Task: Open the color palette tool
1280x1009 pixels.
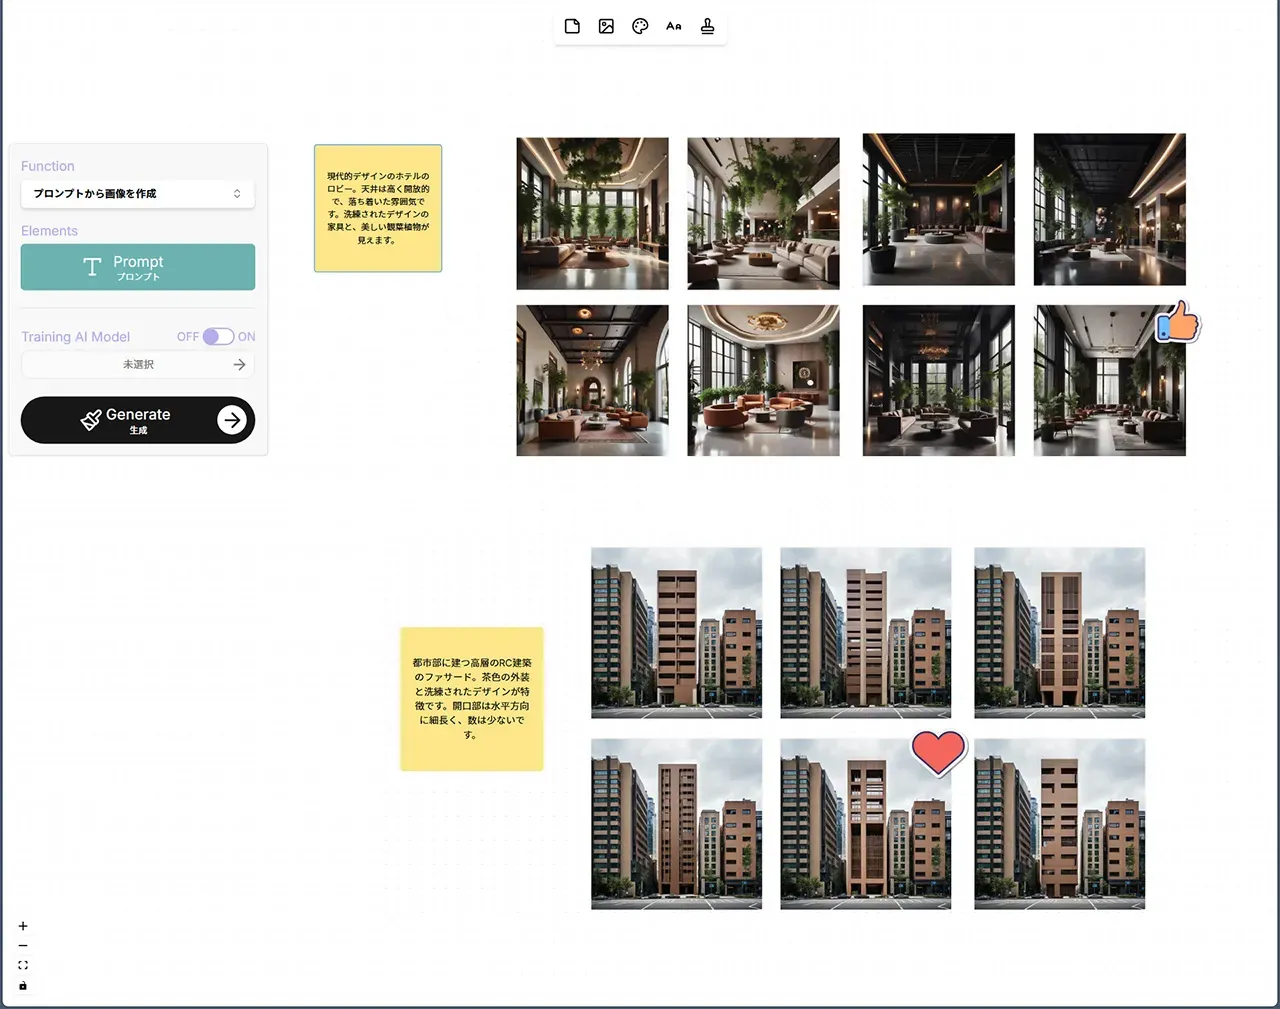Action: pos(640,27)
